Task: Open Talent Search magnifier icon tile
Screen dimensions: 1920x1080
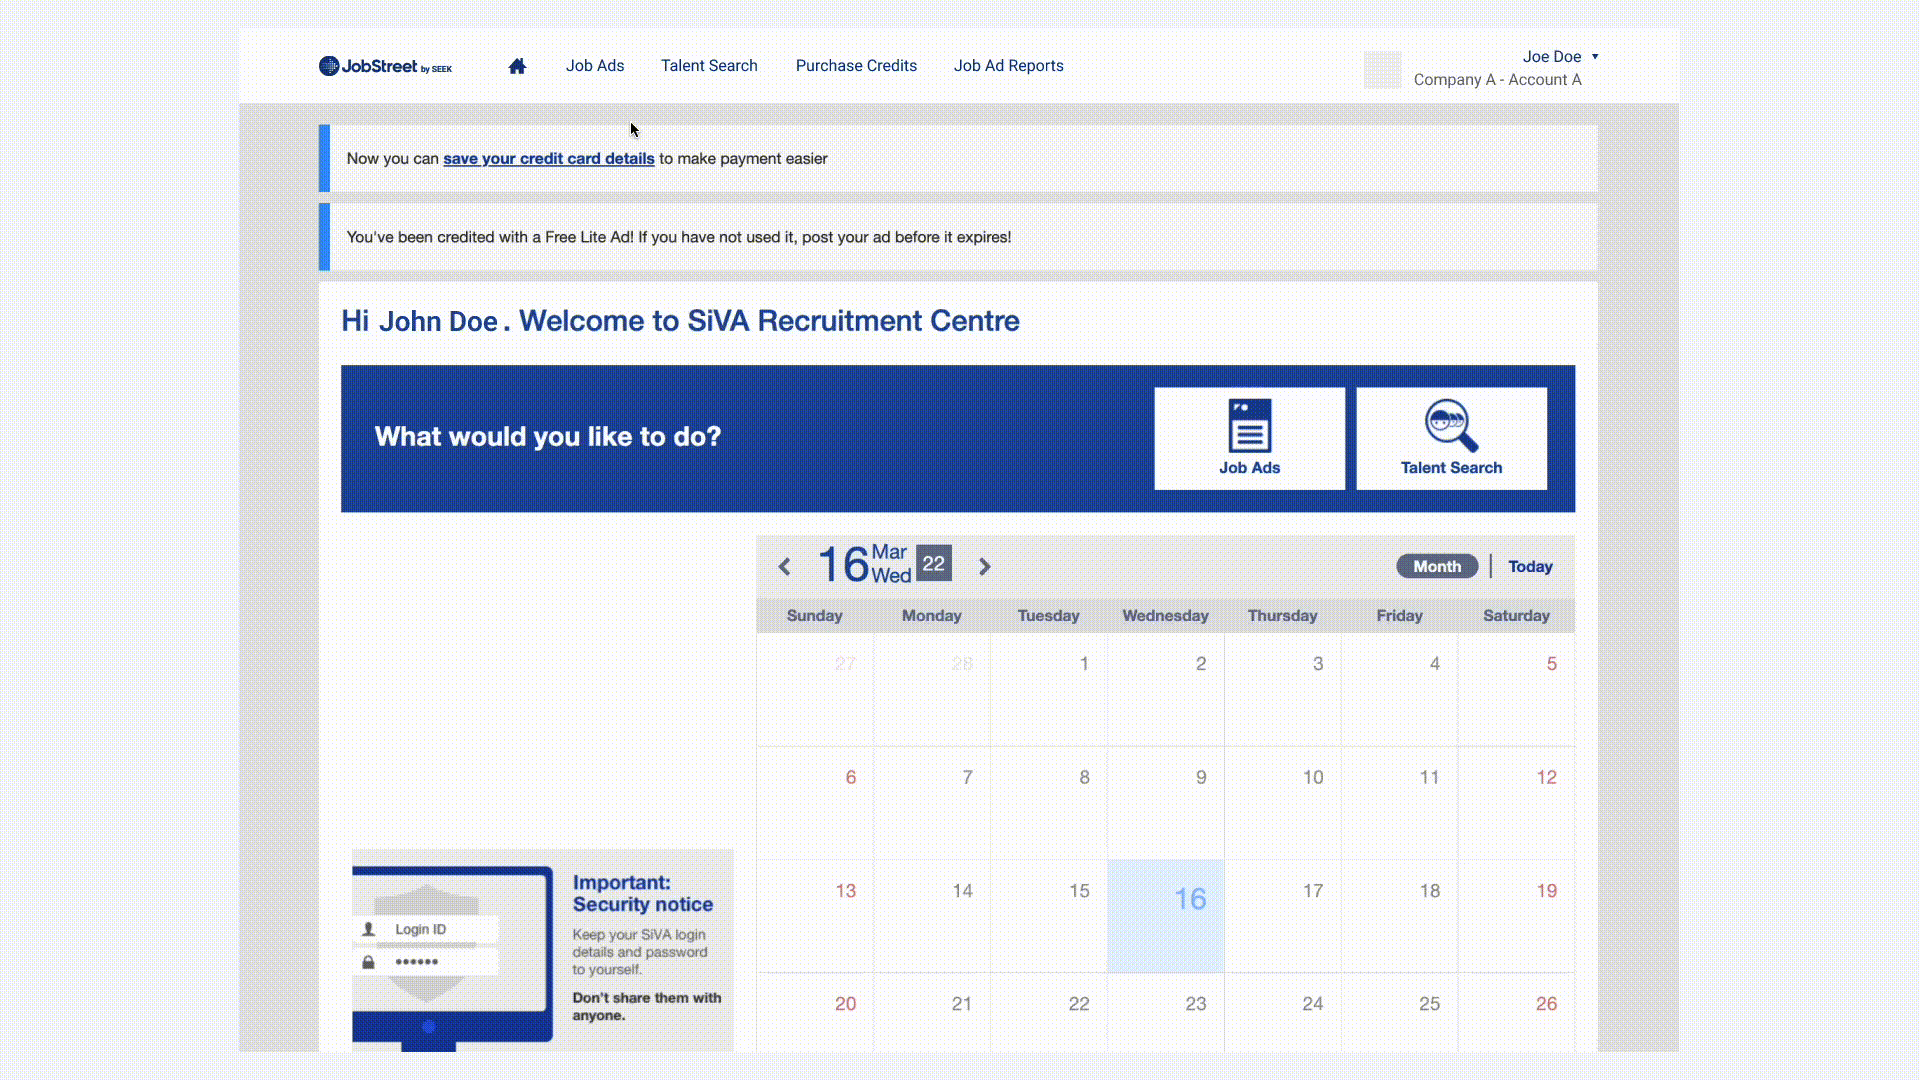Action: 1451,438
